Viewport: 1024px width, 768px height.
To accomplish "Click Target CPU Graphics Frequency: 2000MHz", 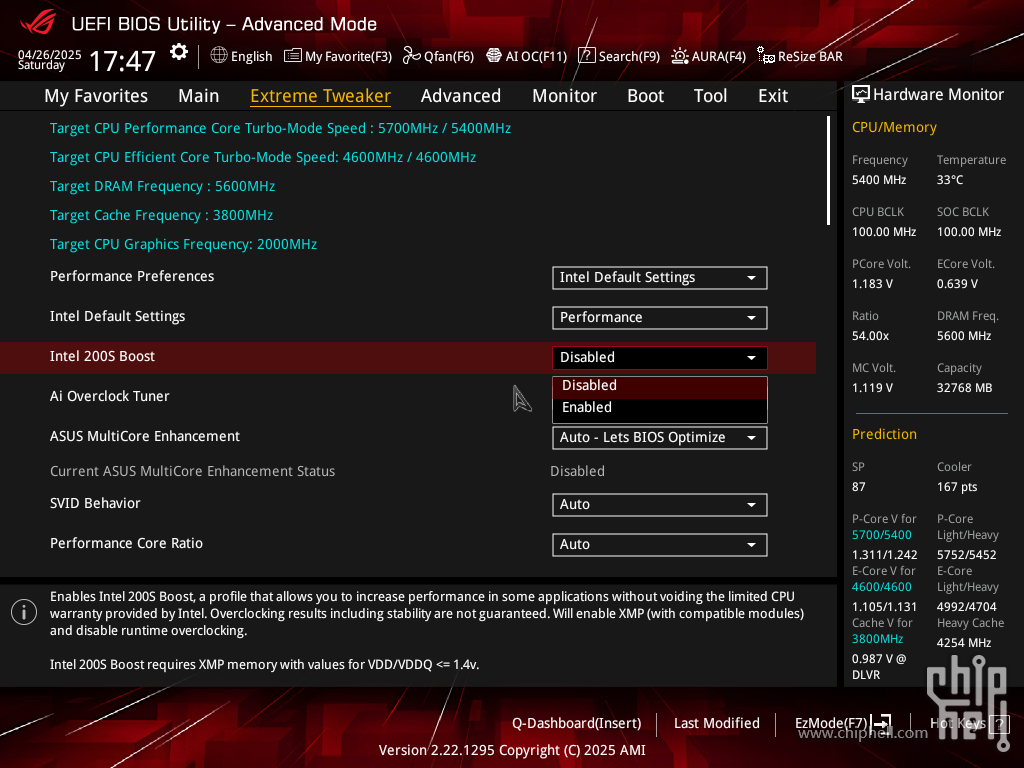I will click(x=184, y=244).
